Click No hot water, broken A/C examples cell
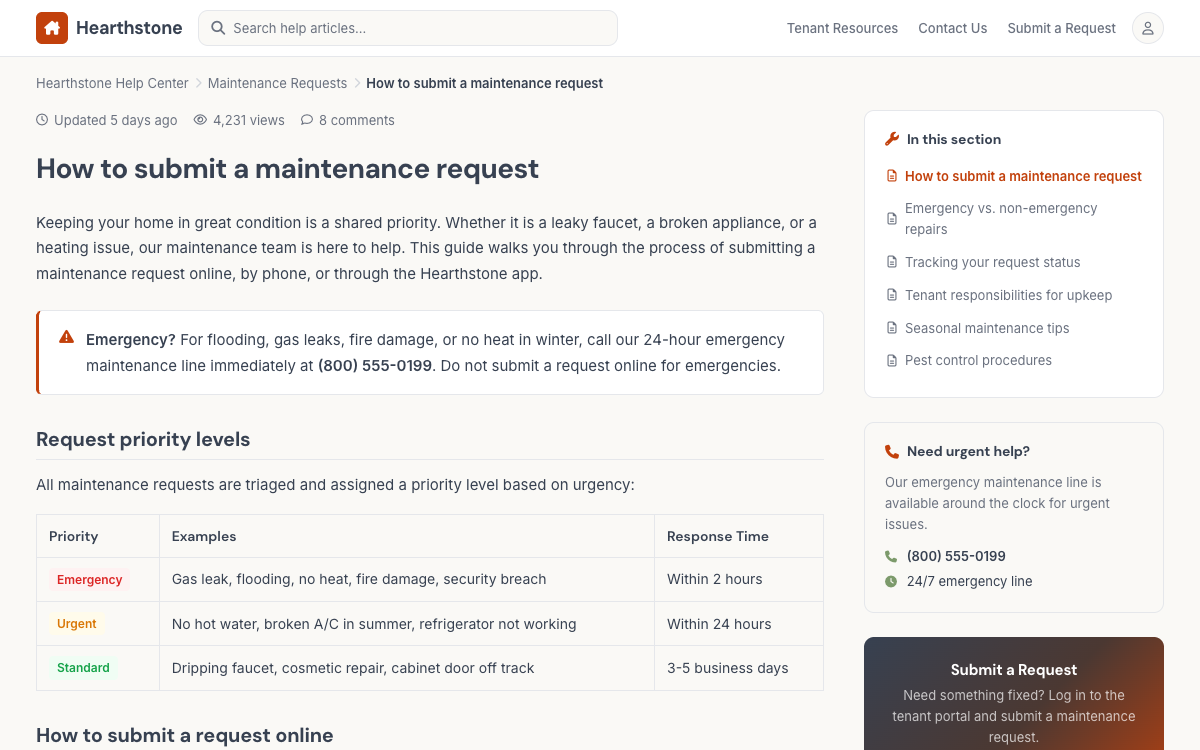The height and width of the screenshot is (750, 1200). (407, 624)
